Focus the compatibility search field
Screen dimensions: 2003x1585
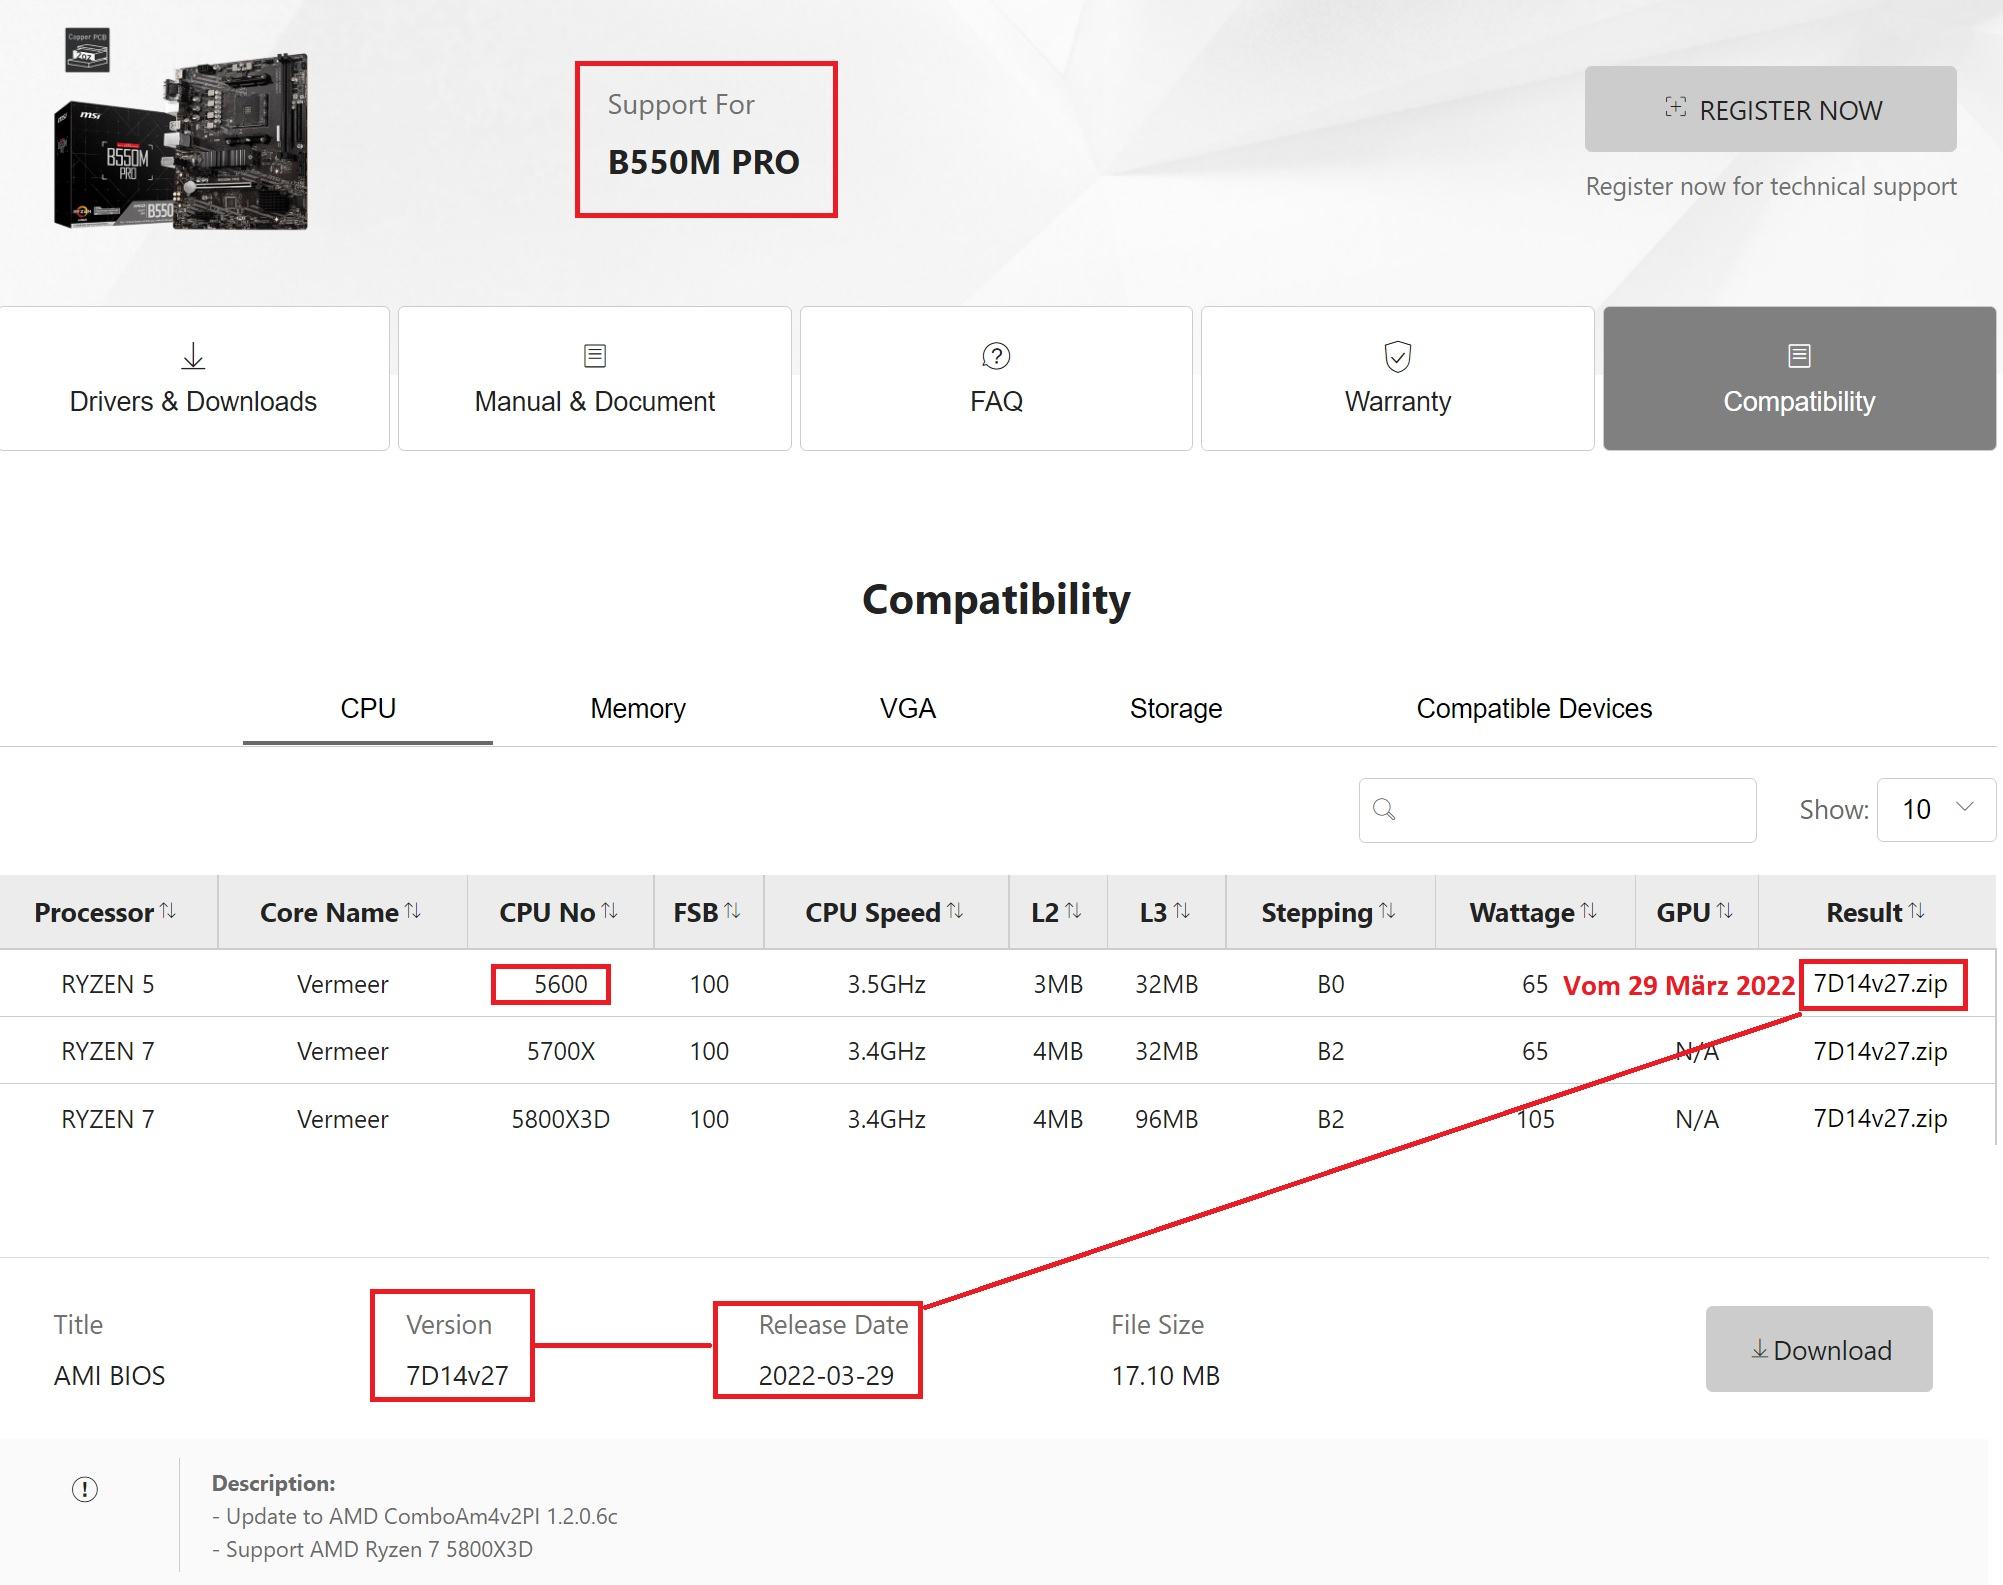1557,810
